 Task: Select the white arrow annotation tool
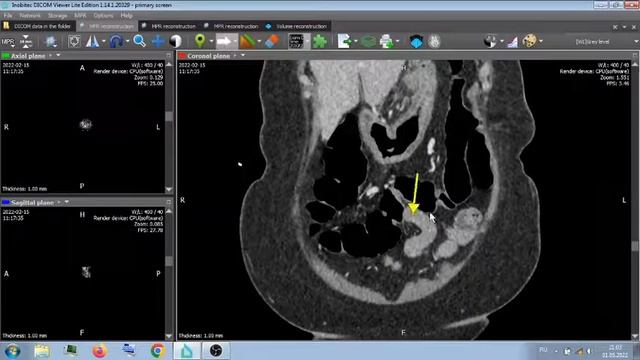[224, 41]
